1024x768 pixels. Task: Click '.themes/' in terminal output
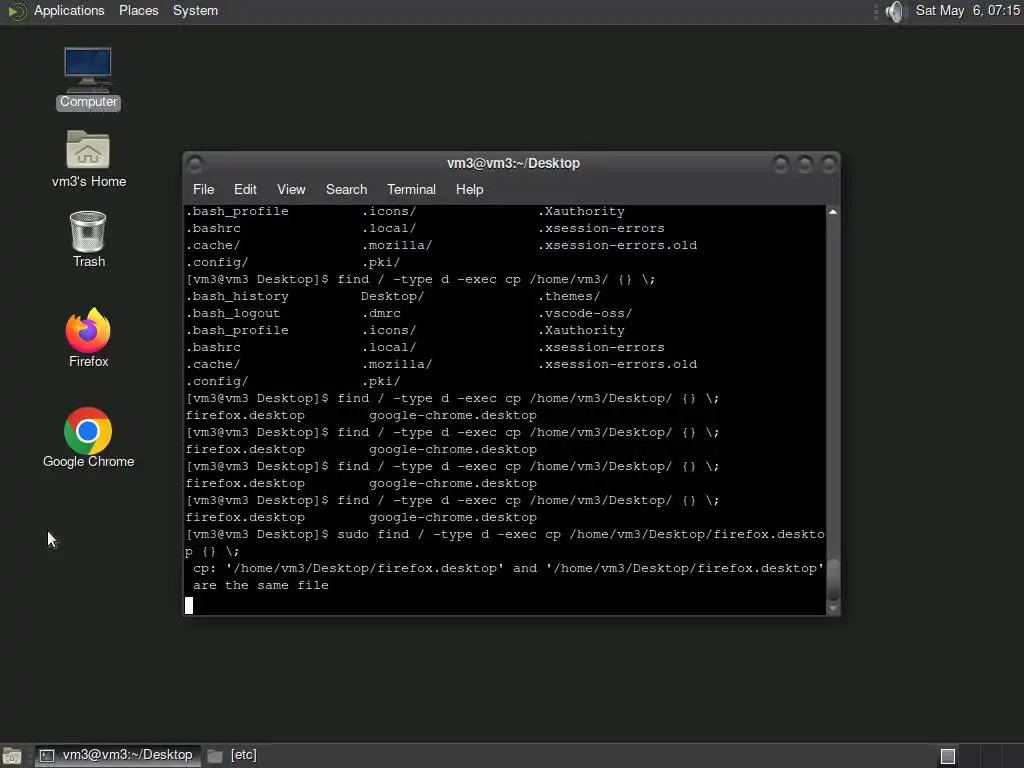coord(569,296)
